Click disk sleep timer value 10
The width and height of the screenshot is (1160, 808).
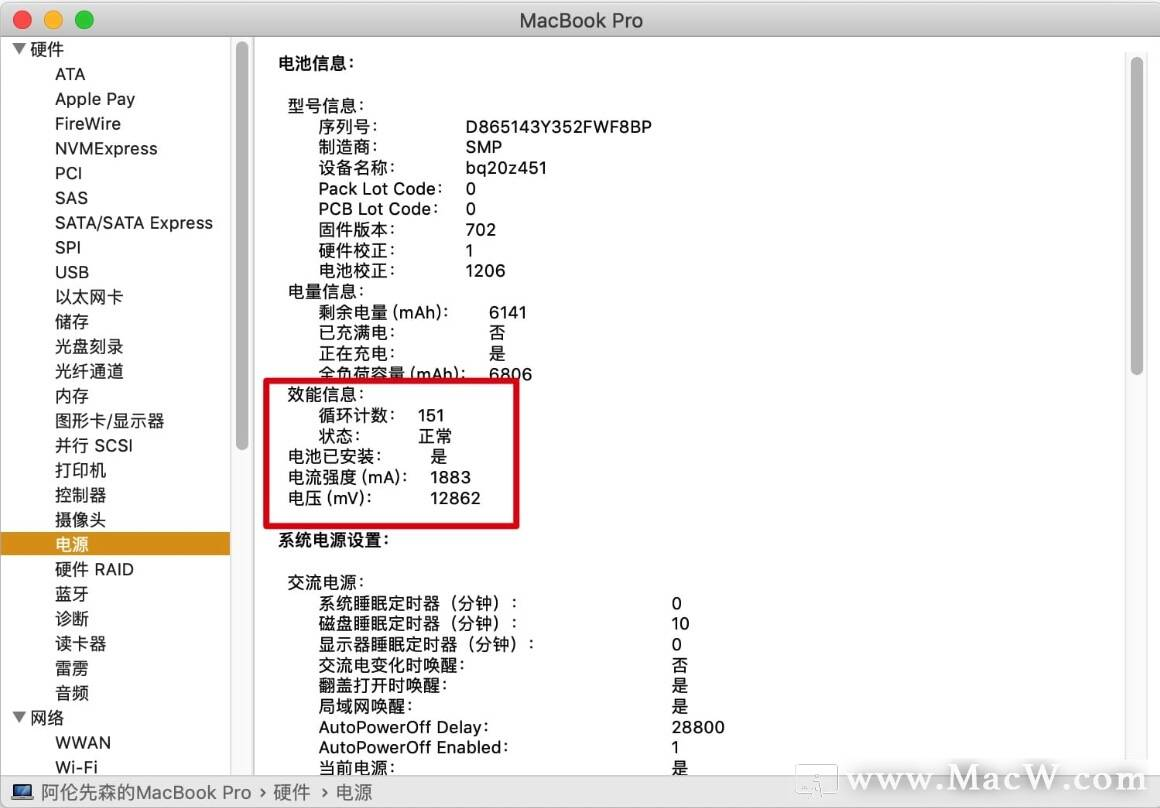pos(681,624)
